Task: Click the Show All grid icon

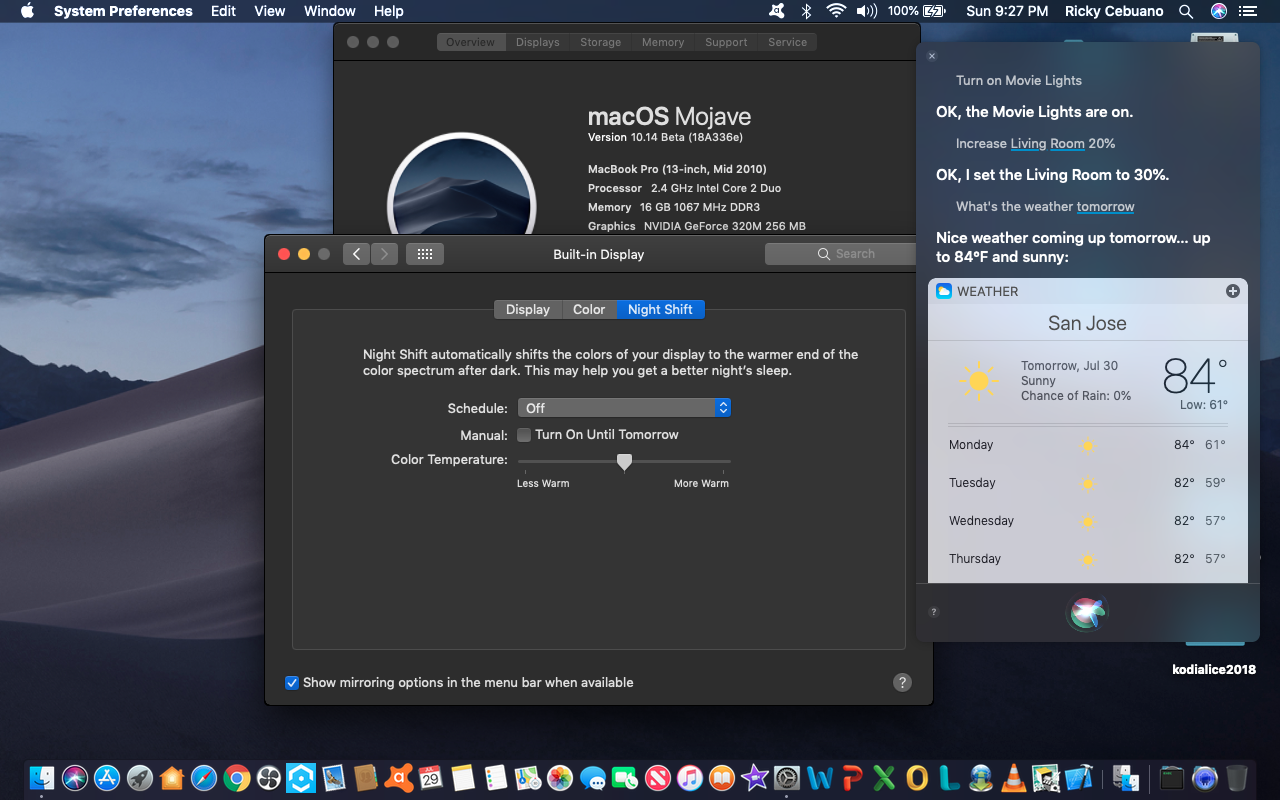Action: coord(424,254)
